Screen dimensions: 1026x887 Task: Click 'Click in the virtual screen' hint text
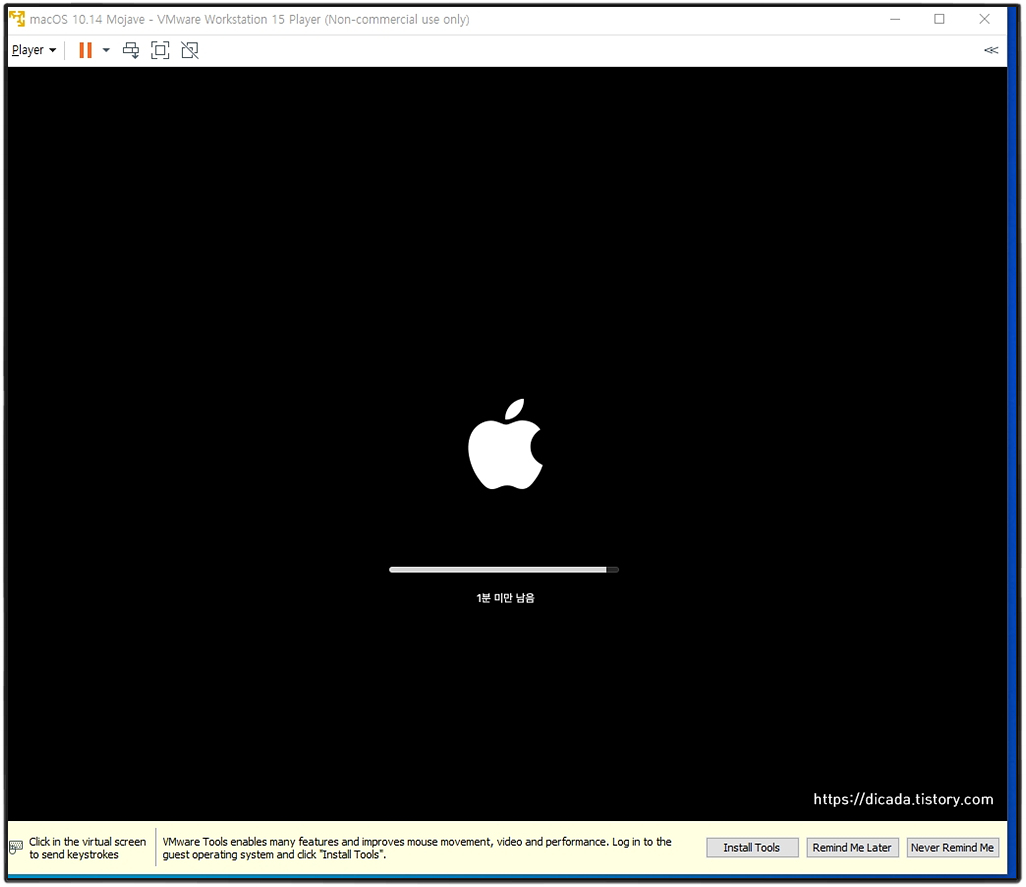[x=87, y=848]
